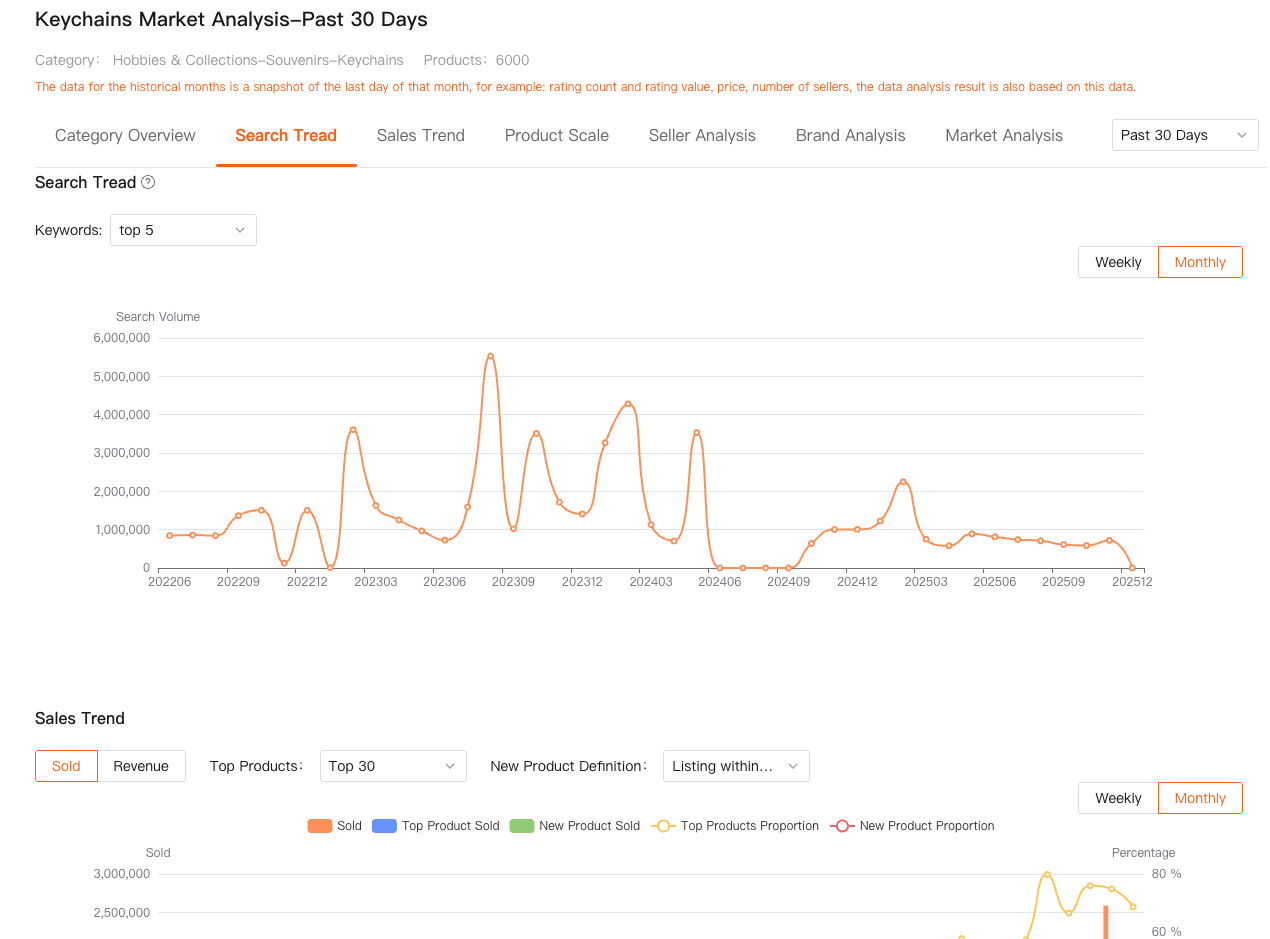Open the Keywords top 5 dropdown
Screen dimensions: 1270x939
(183, 230)
